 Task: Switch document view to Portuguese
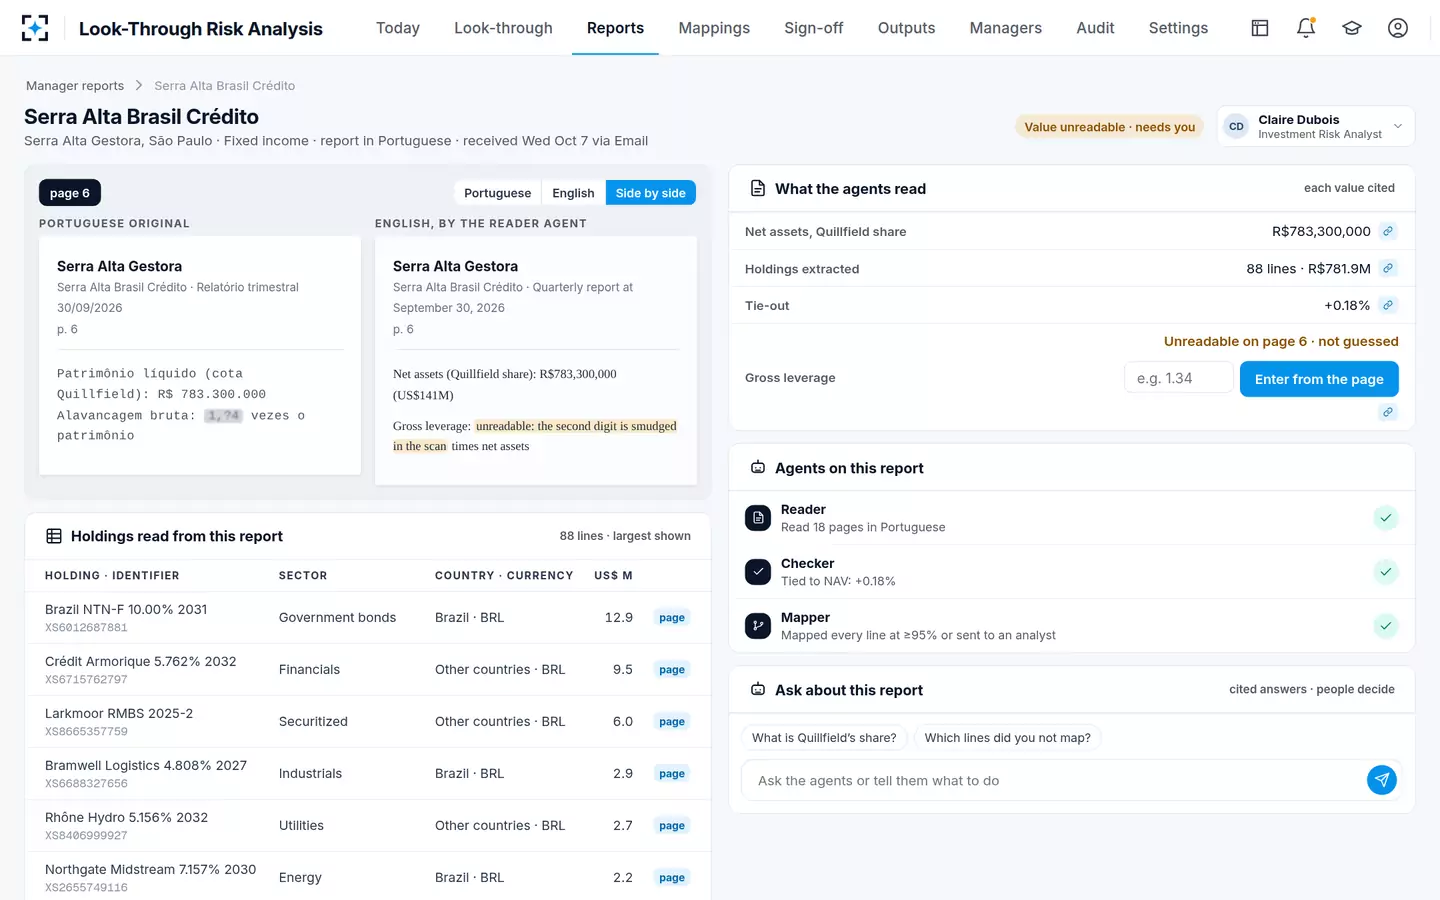point(498,193)
